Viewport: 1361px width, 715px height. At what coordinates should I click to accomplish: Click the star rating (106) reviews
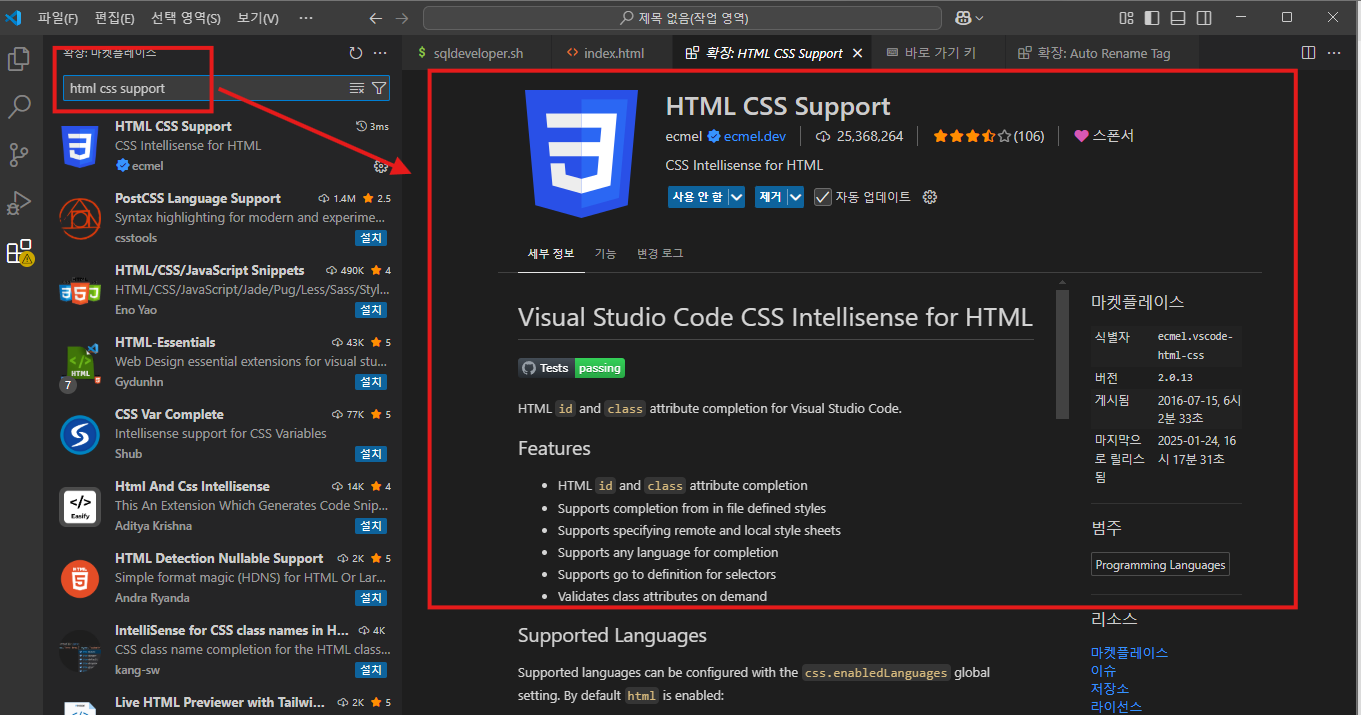click(989, 136)
